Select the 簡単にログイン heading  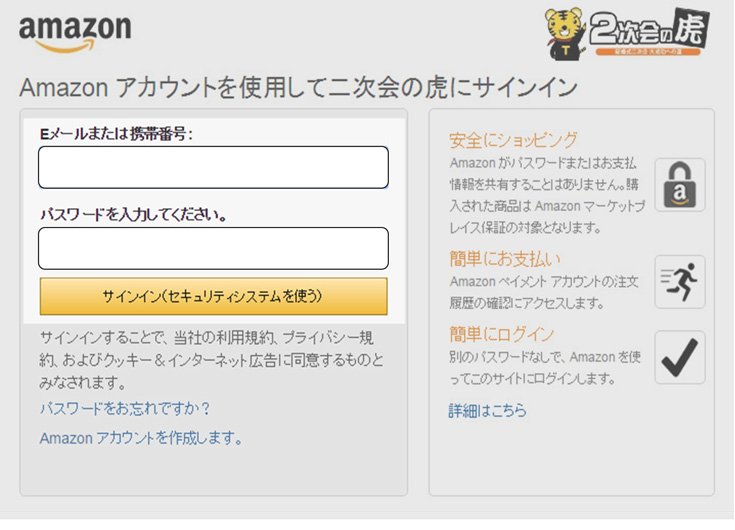point(501,334)
